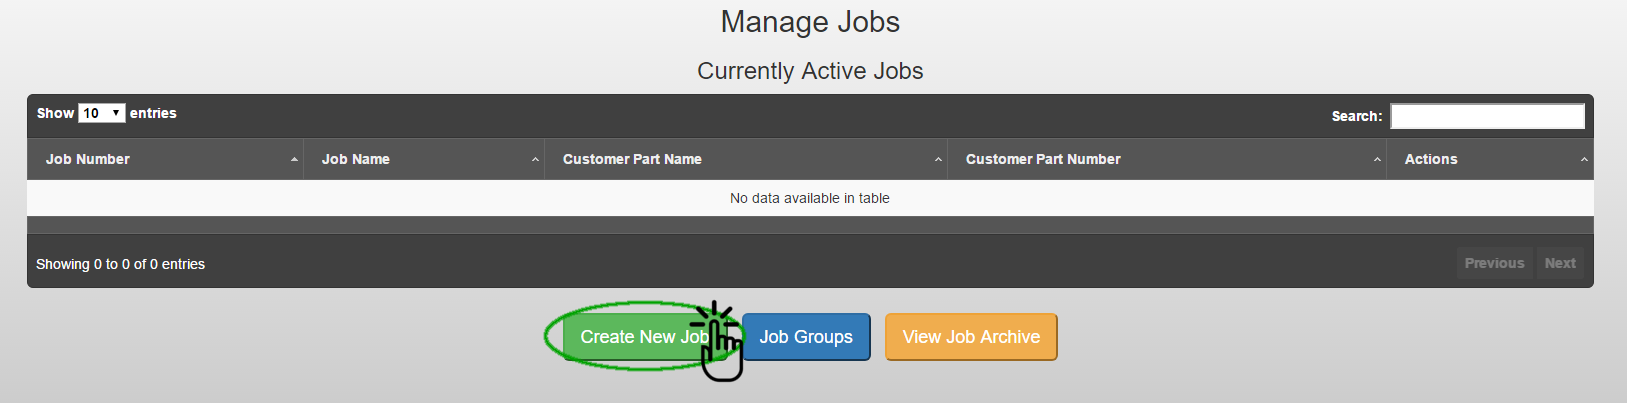Open the Job Groups page
The height and width of the screenshot is (403, 1627).
click(x=806, y=337)
